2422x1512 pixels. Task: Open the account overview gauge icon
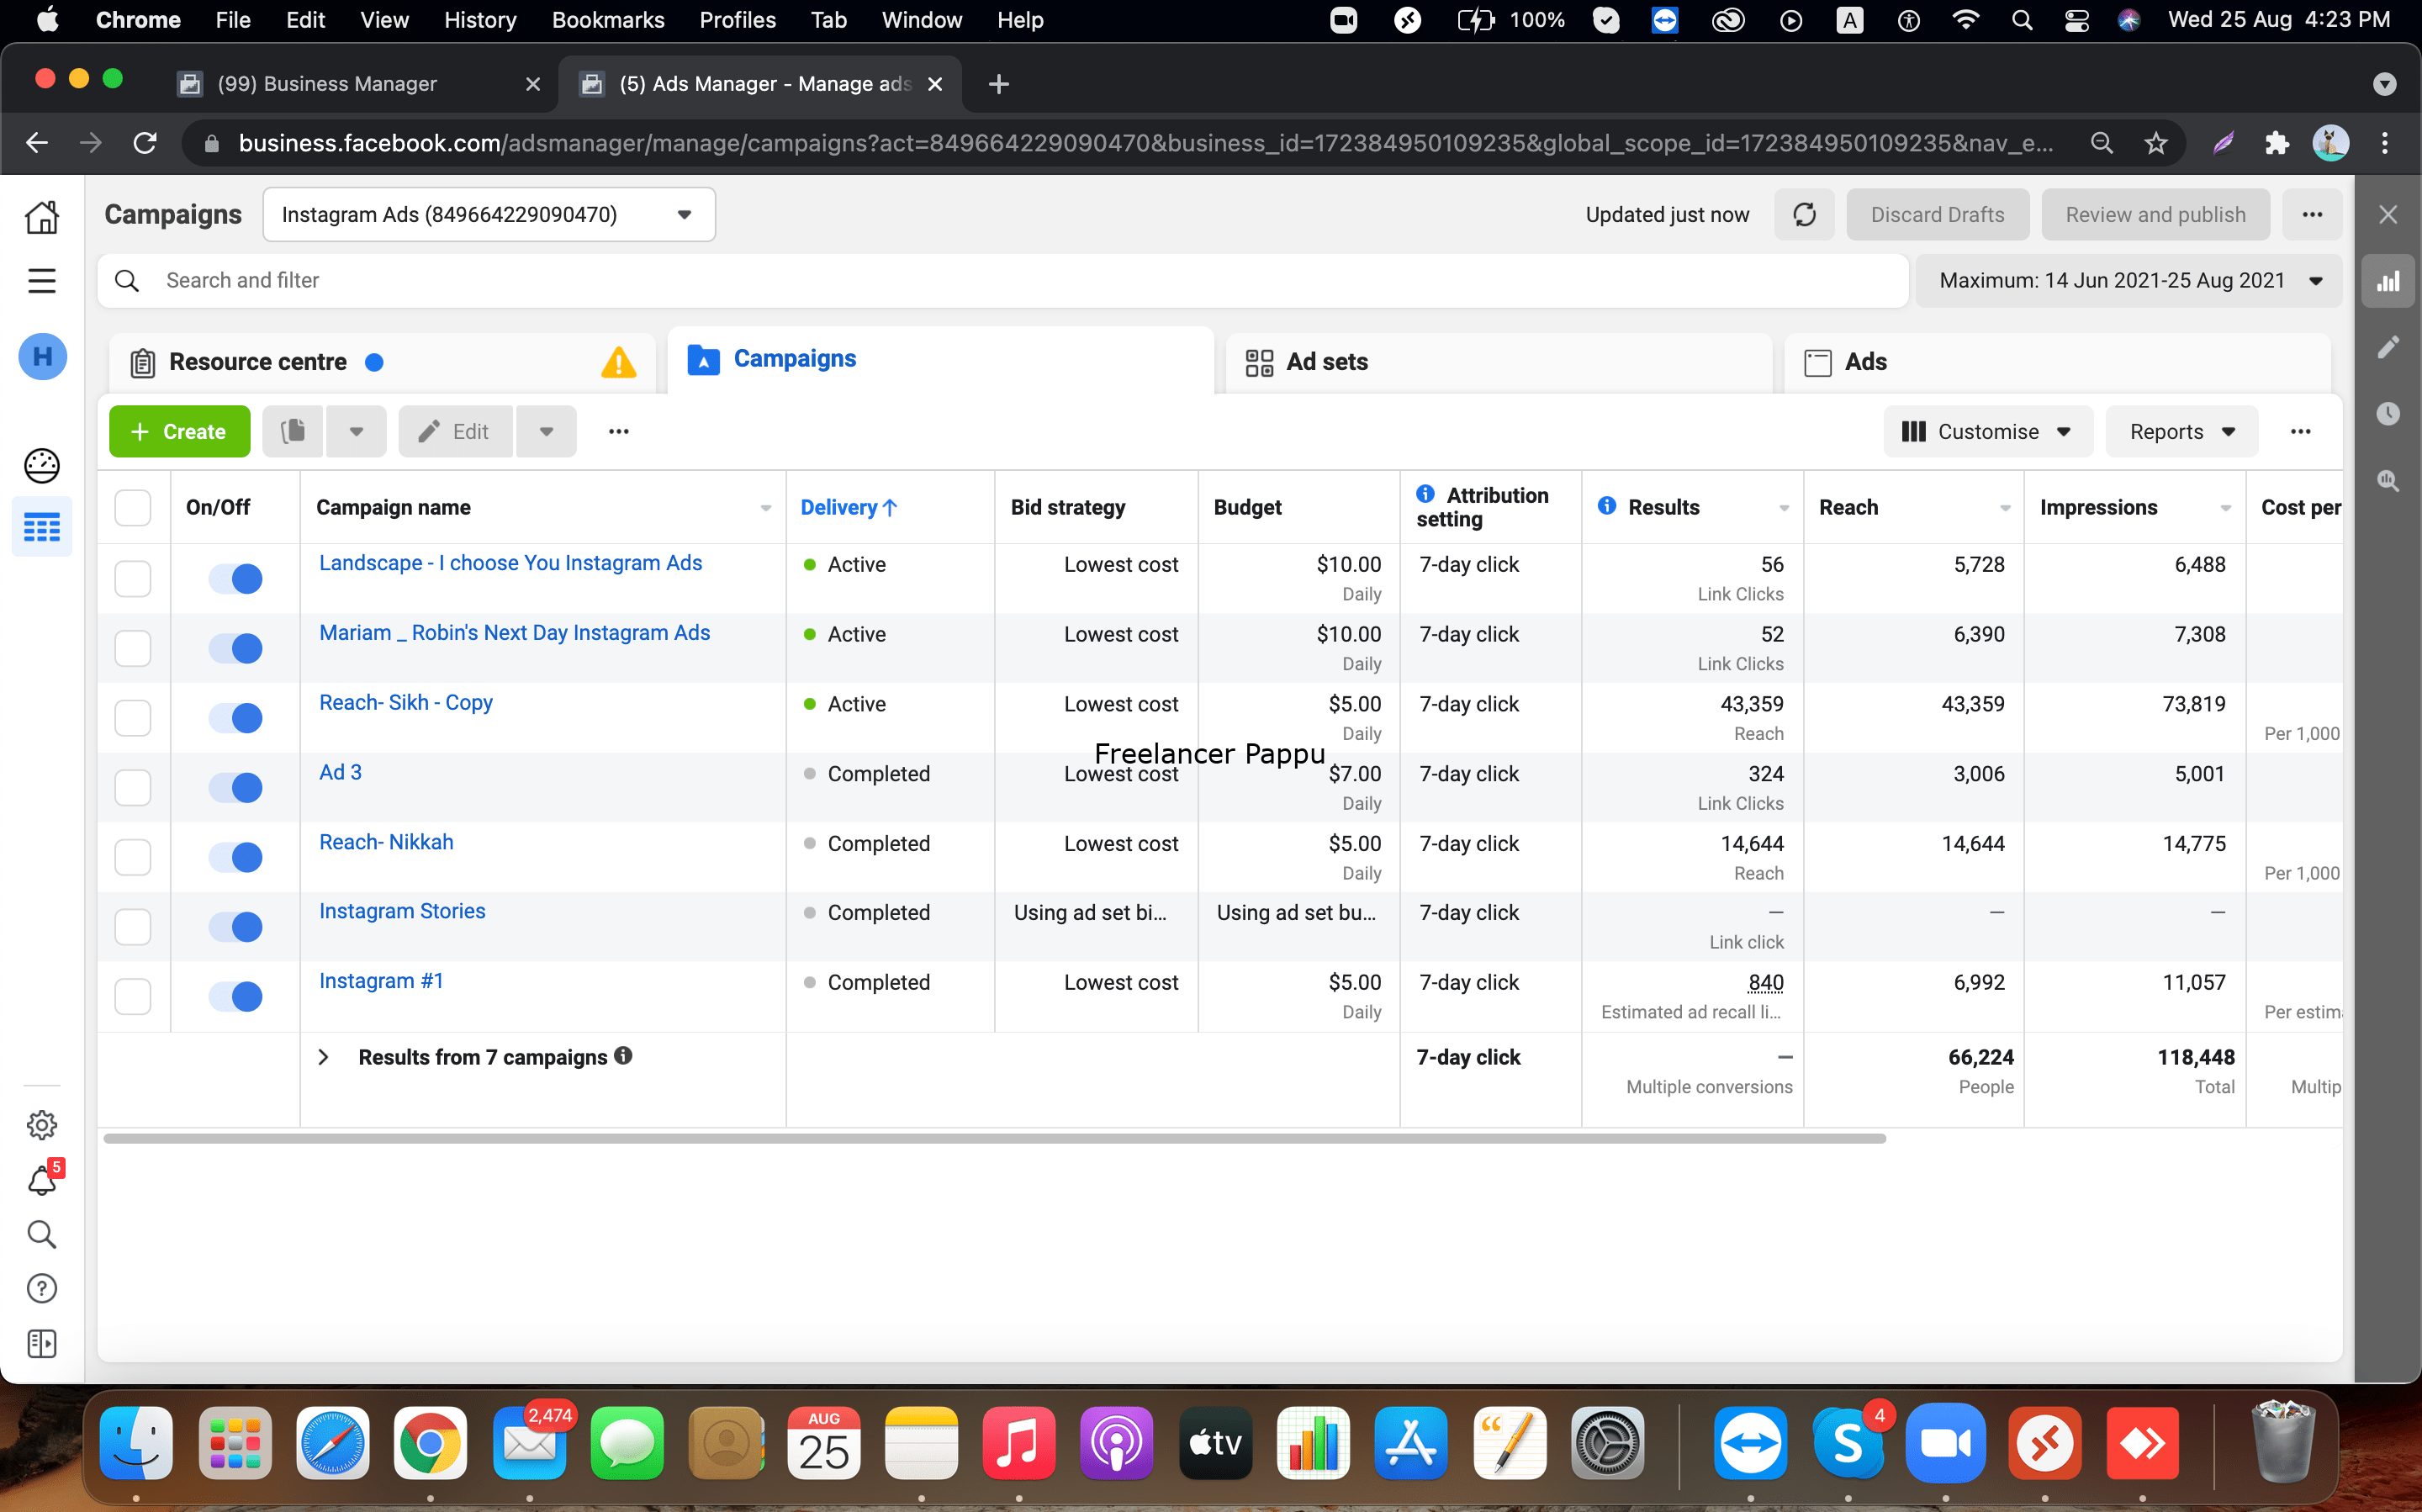(x=42, y=465)
